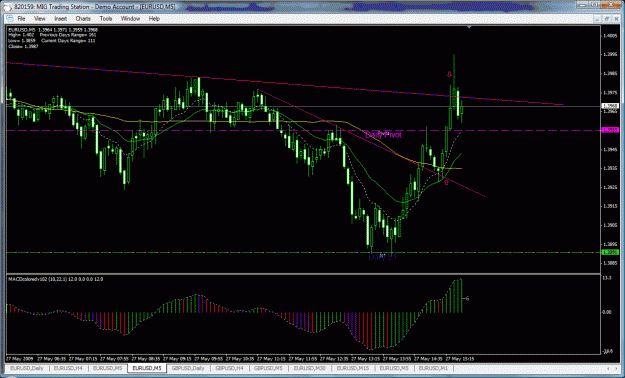Image resolution: width=625 pixels, height=378 pixels.
Task: Select the Daily Pivot label on chart
Action: (383, 135)
